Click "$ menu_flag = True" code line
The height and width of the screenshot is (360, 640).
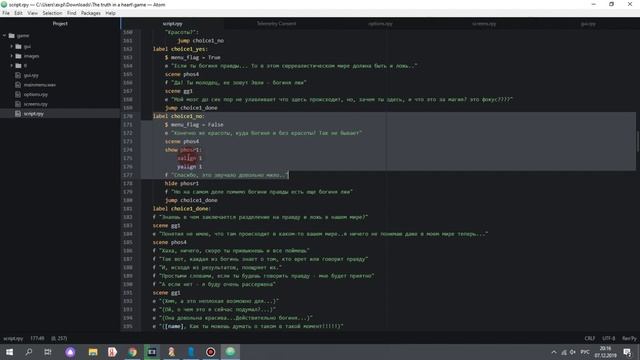pos(193,58)
